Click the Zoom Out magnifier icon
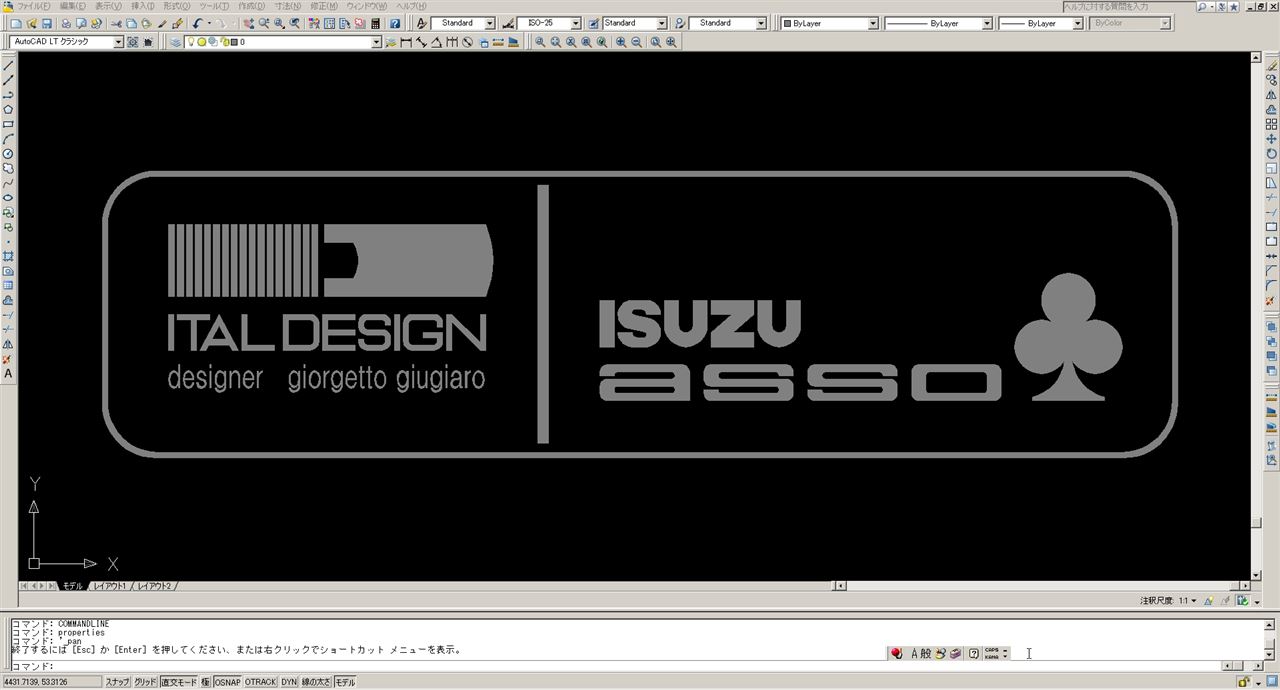Viewport: 1280px width, 690px height. (636, 42)
